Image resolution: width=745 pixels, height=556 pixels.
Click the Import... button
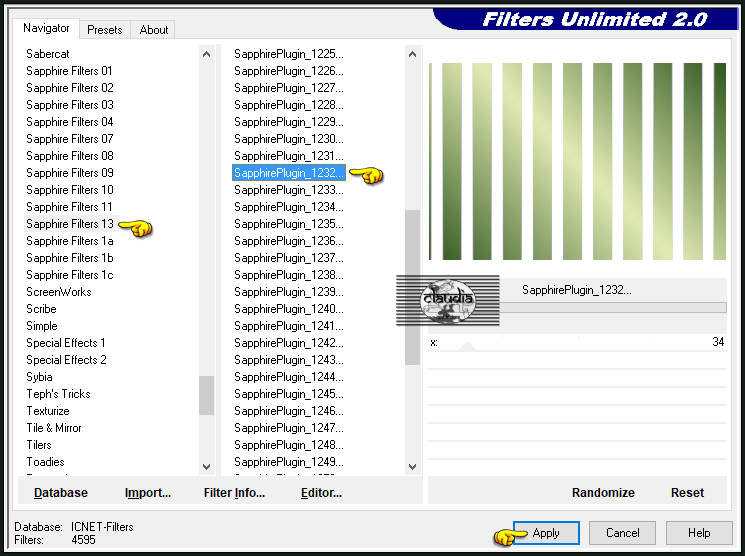[x=148, y=492]
